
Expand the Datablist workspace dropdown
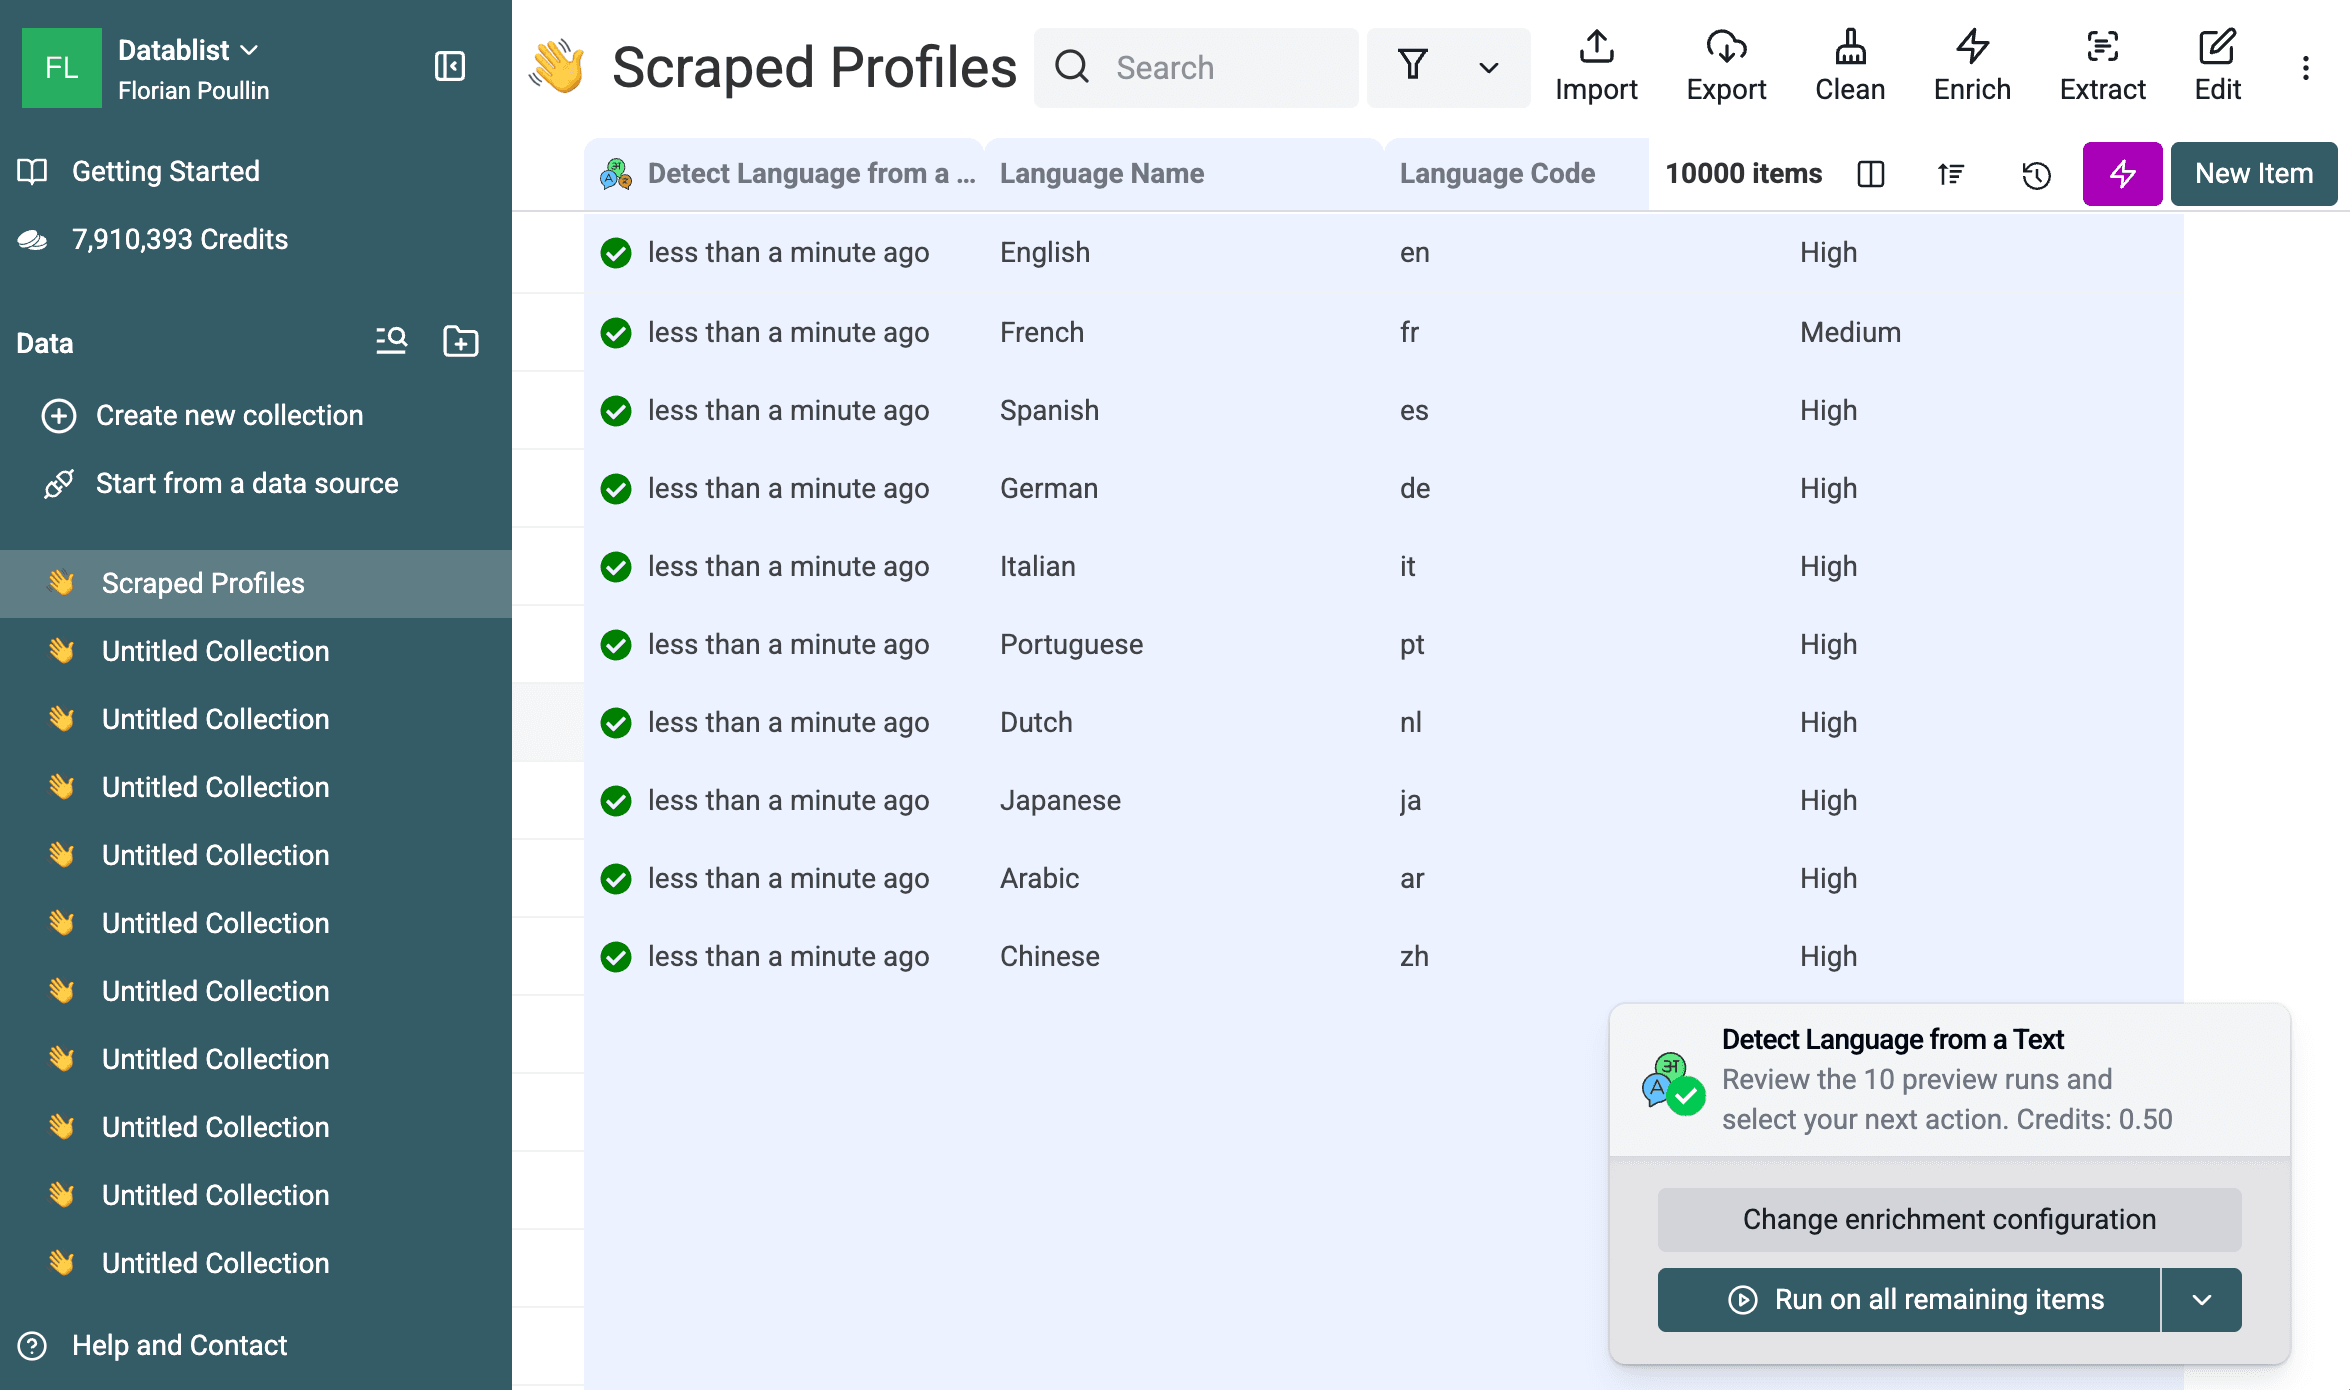point(188,50)
